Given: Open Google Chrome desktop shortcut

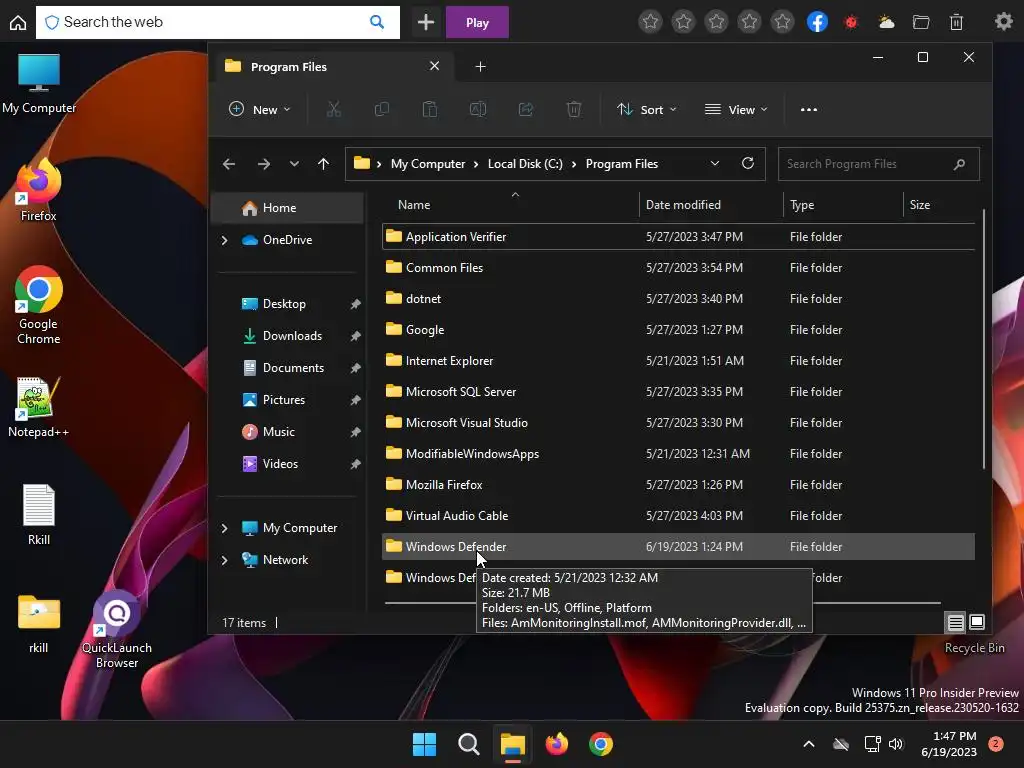Looking at the screenshot, I should [x=39, y=305].
